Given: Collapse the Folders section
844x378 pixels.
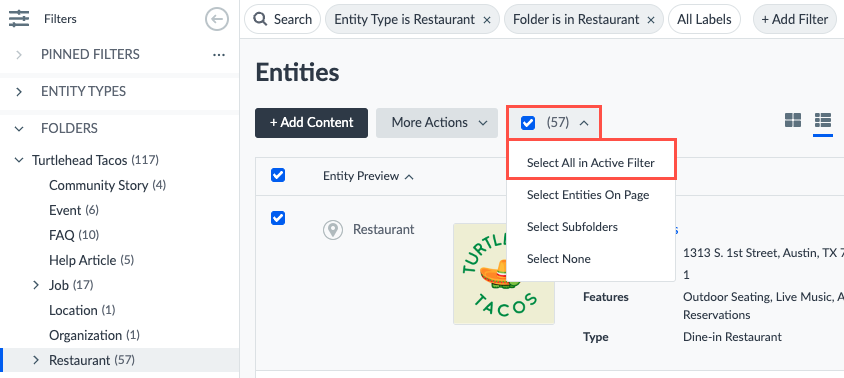Looking at the screenshot, I should pos(19,129).
